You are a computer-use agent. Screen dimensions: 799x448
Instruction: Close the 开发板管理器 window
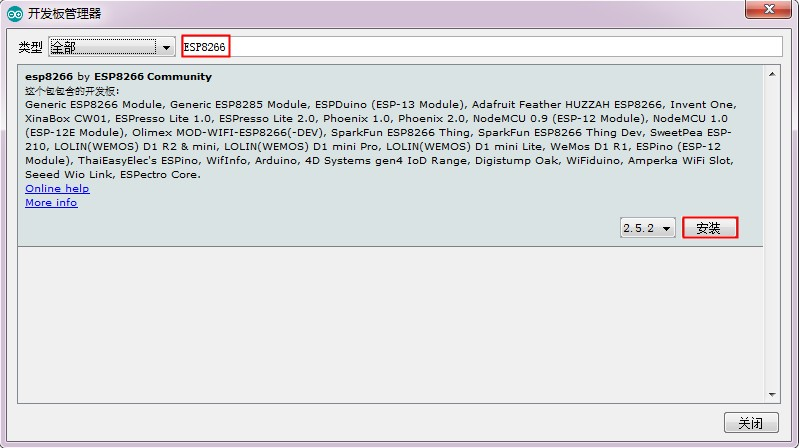pos(769,9)
